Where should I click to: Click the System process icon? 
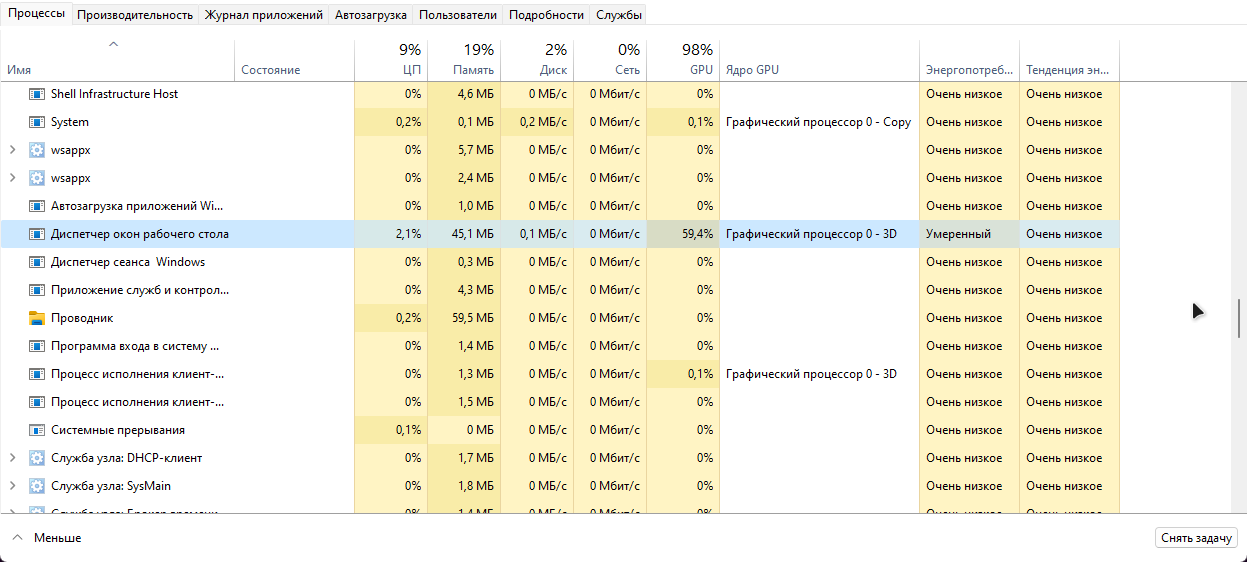[x=37, y=122]
